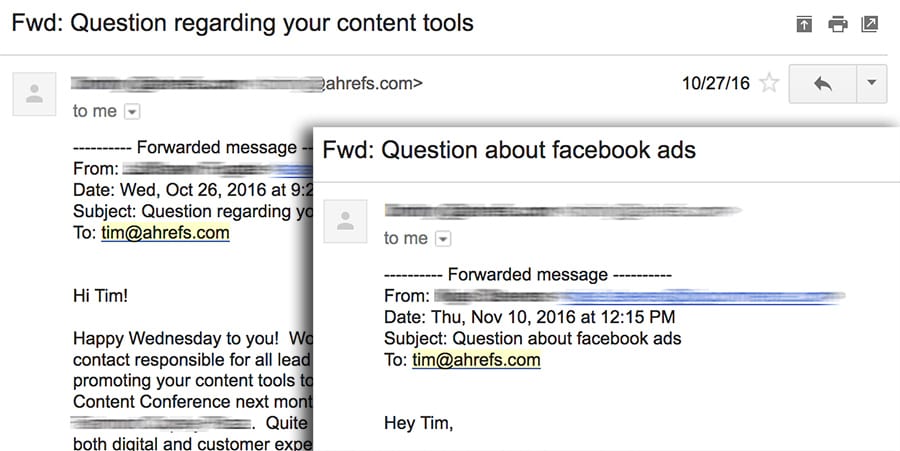Click the collapse all icon

pyautogui.click(x=804, y=24)
